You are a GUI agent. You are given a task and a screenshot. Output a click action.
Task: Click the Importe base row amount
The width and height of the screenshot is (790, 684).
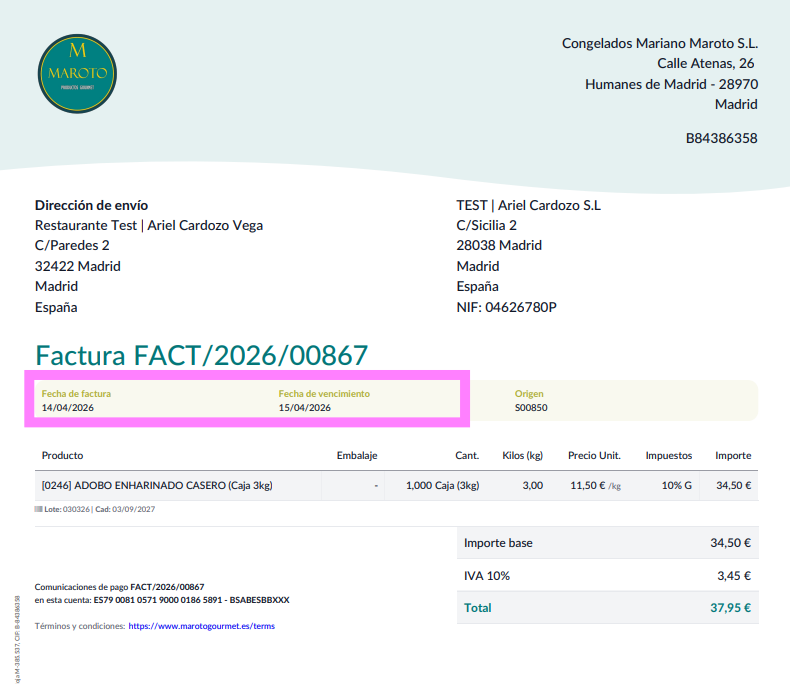click(x=729, y=543)
